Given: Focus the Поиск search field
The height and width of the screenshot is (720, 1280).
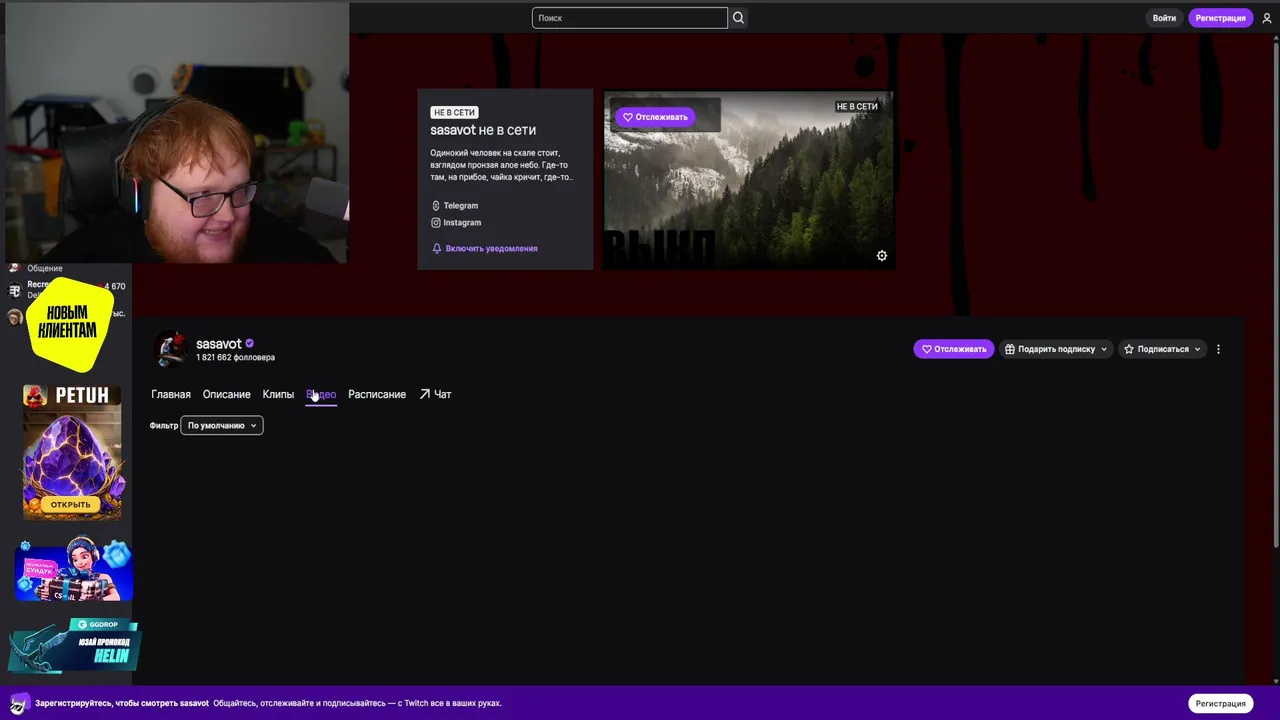Looking at the screenshot, I should pos(630,18).
